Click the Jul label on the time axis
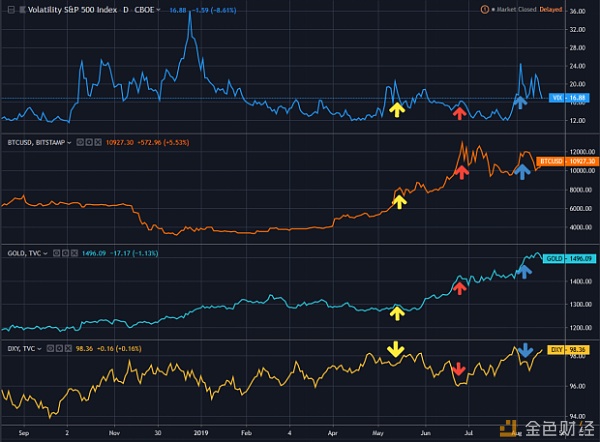The height and width of the screenshot is (442, 600). pos(468,433)
